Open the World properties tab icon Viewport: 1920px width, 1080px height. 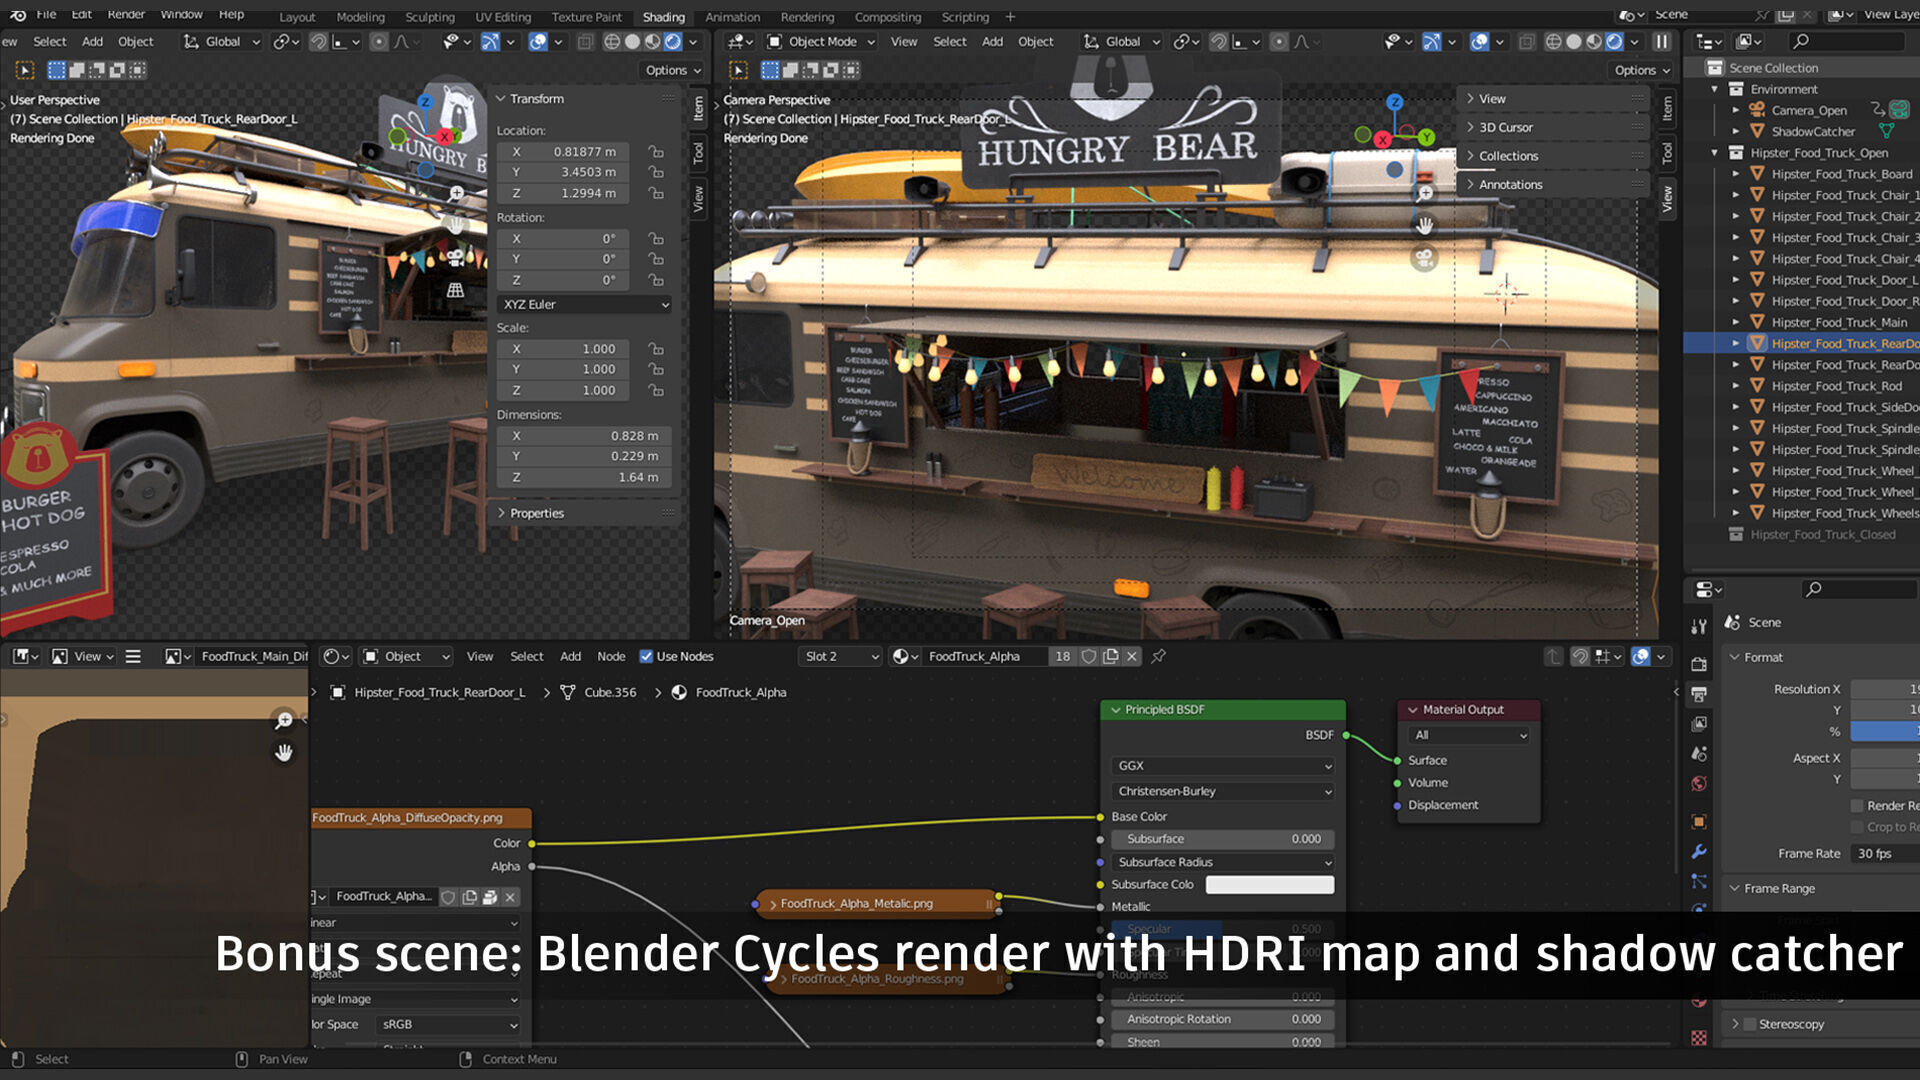pyautogui.click(x=1699, y=783)
